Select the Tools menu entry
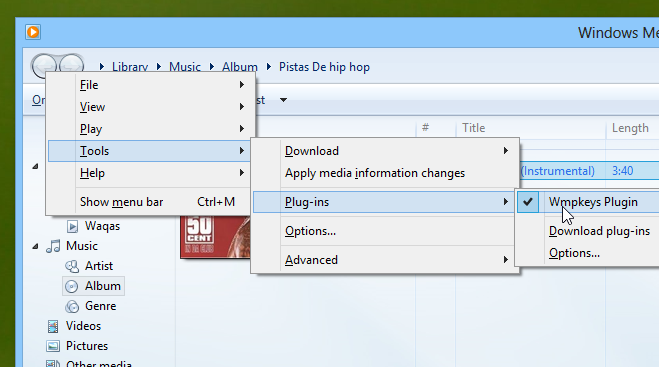 (x=149, y=151)
